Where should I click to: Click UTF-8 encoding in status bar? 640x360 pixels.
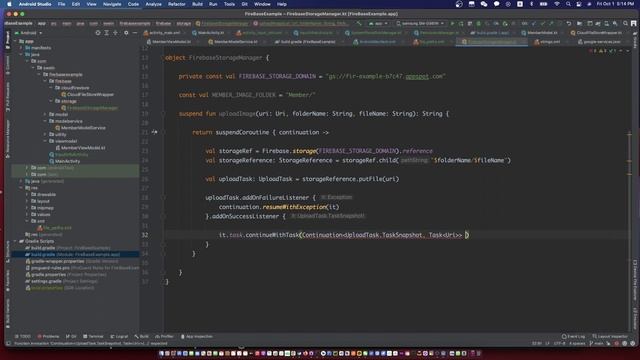[560, 344]
